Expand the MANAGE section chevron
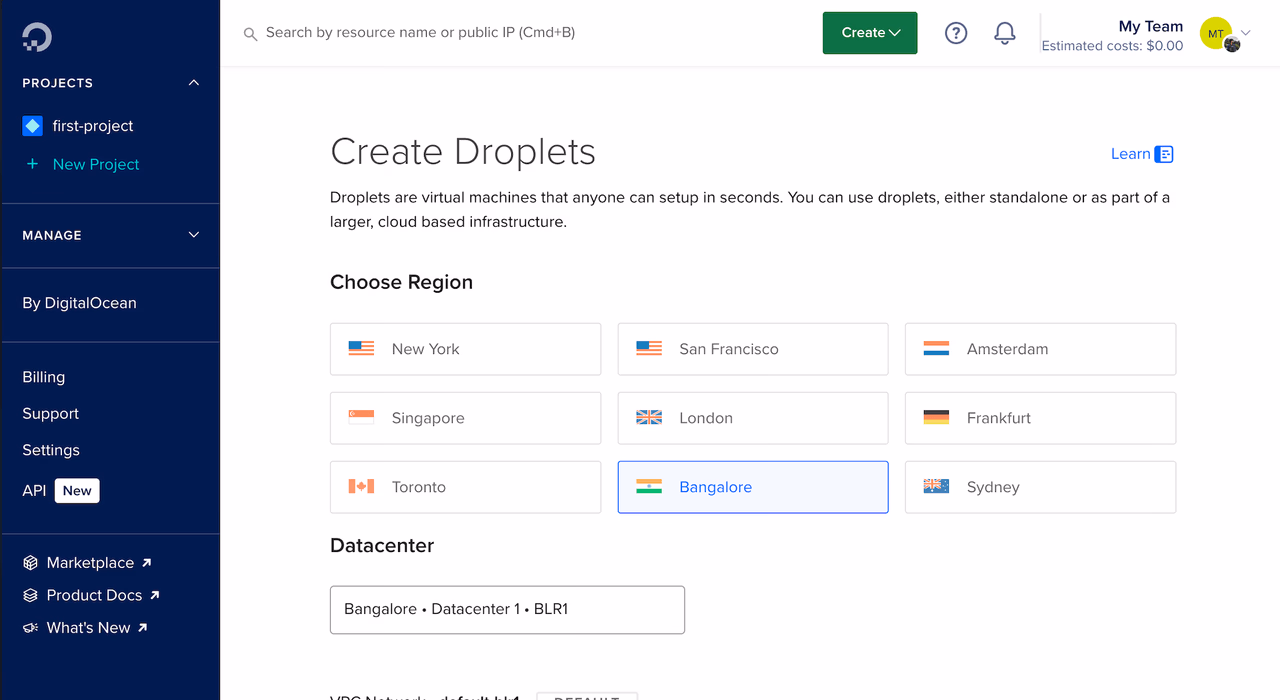This screenshot has height=700, width=1280. click(194, 235)
